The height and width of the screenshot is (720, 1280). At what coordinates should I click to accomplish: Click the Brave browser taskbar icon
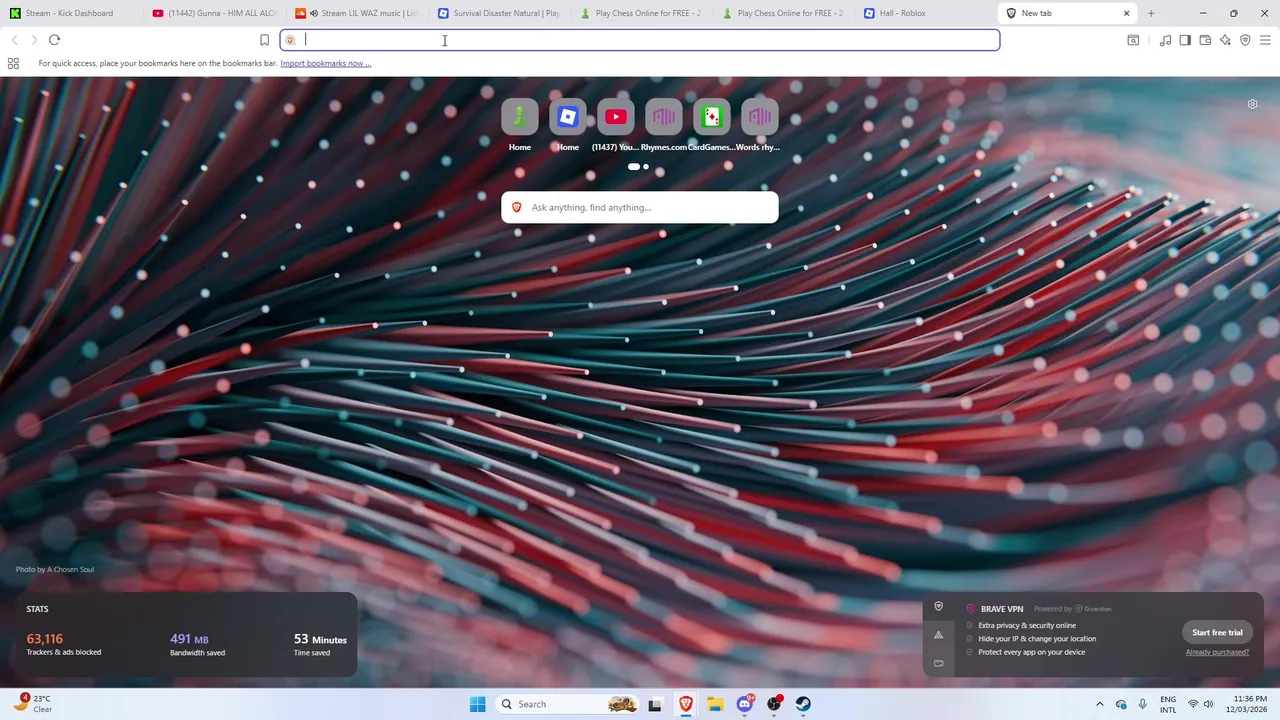(x=686, y=704)
